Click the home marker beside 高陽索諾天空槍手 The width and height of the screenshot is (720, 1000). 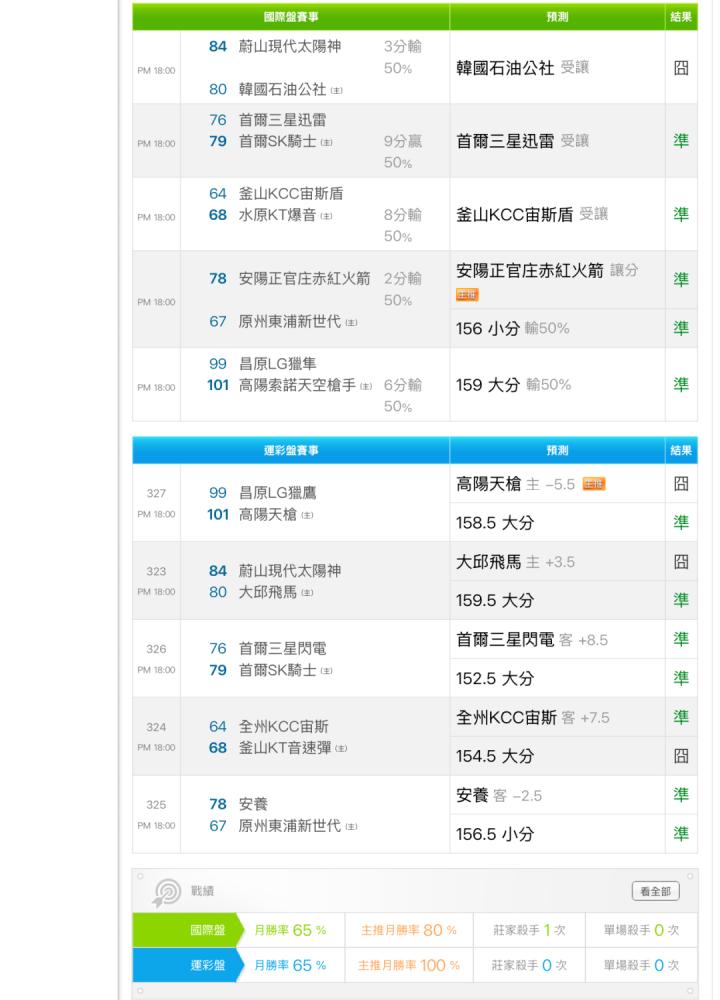[x=366, y=386]
